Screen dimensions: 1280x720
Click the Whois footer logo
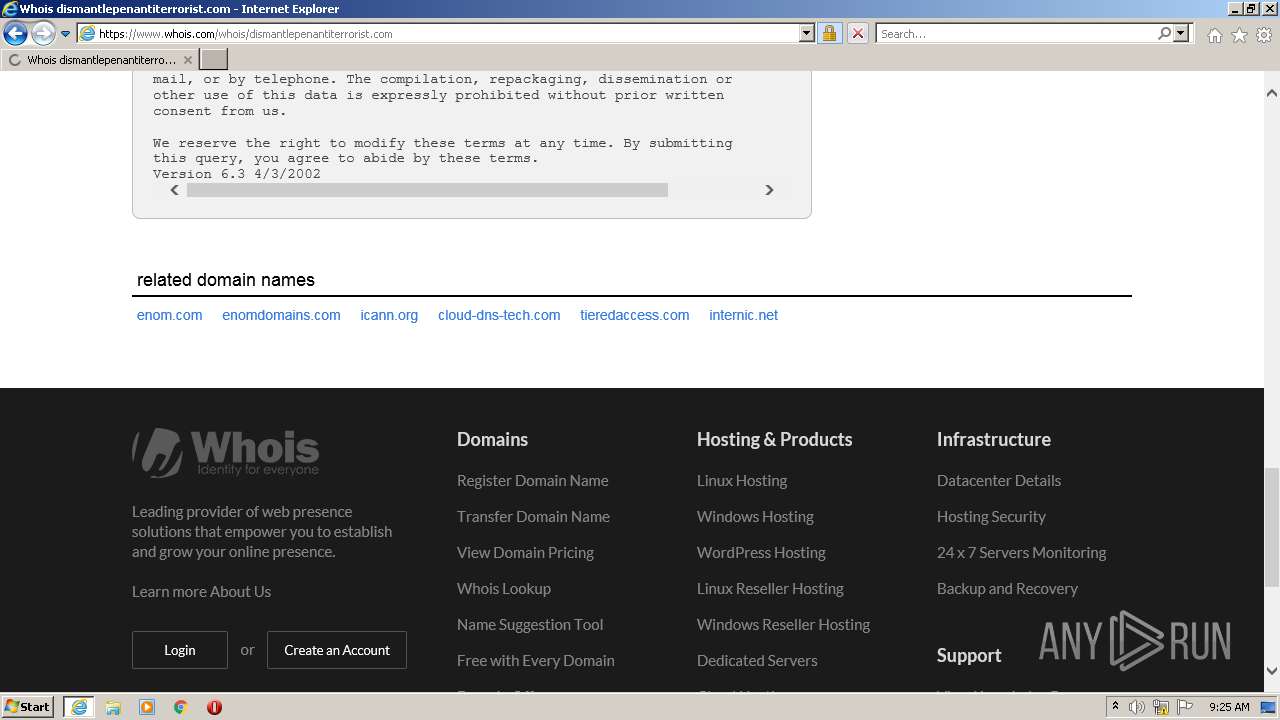tap(226, 452)
